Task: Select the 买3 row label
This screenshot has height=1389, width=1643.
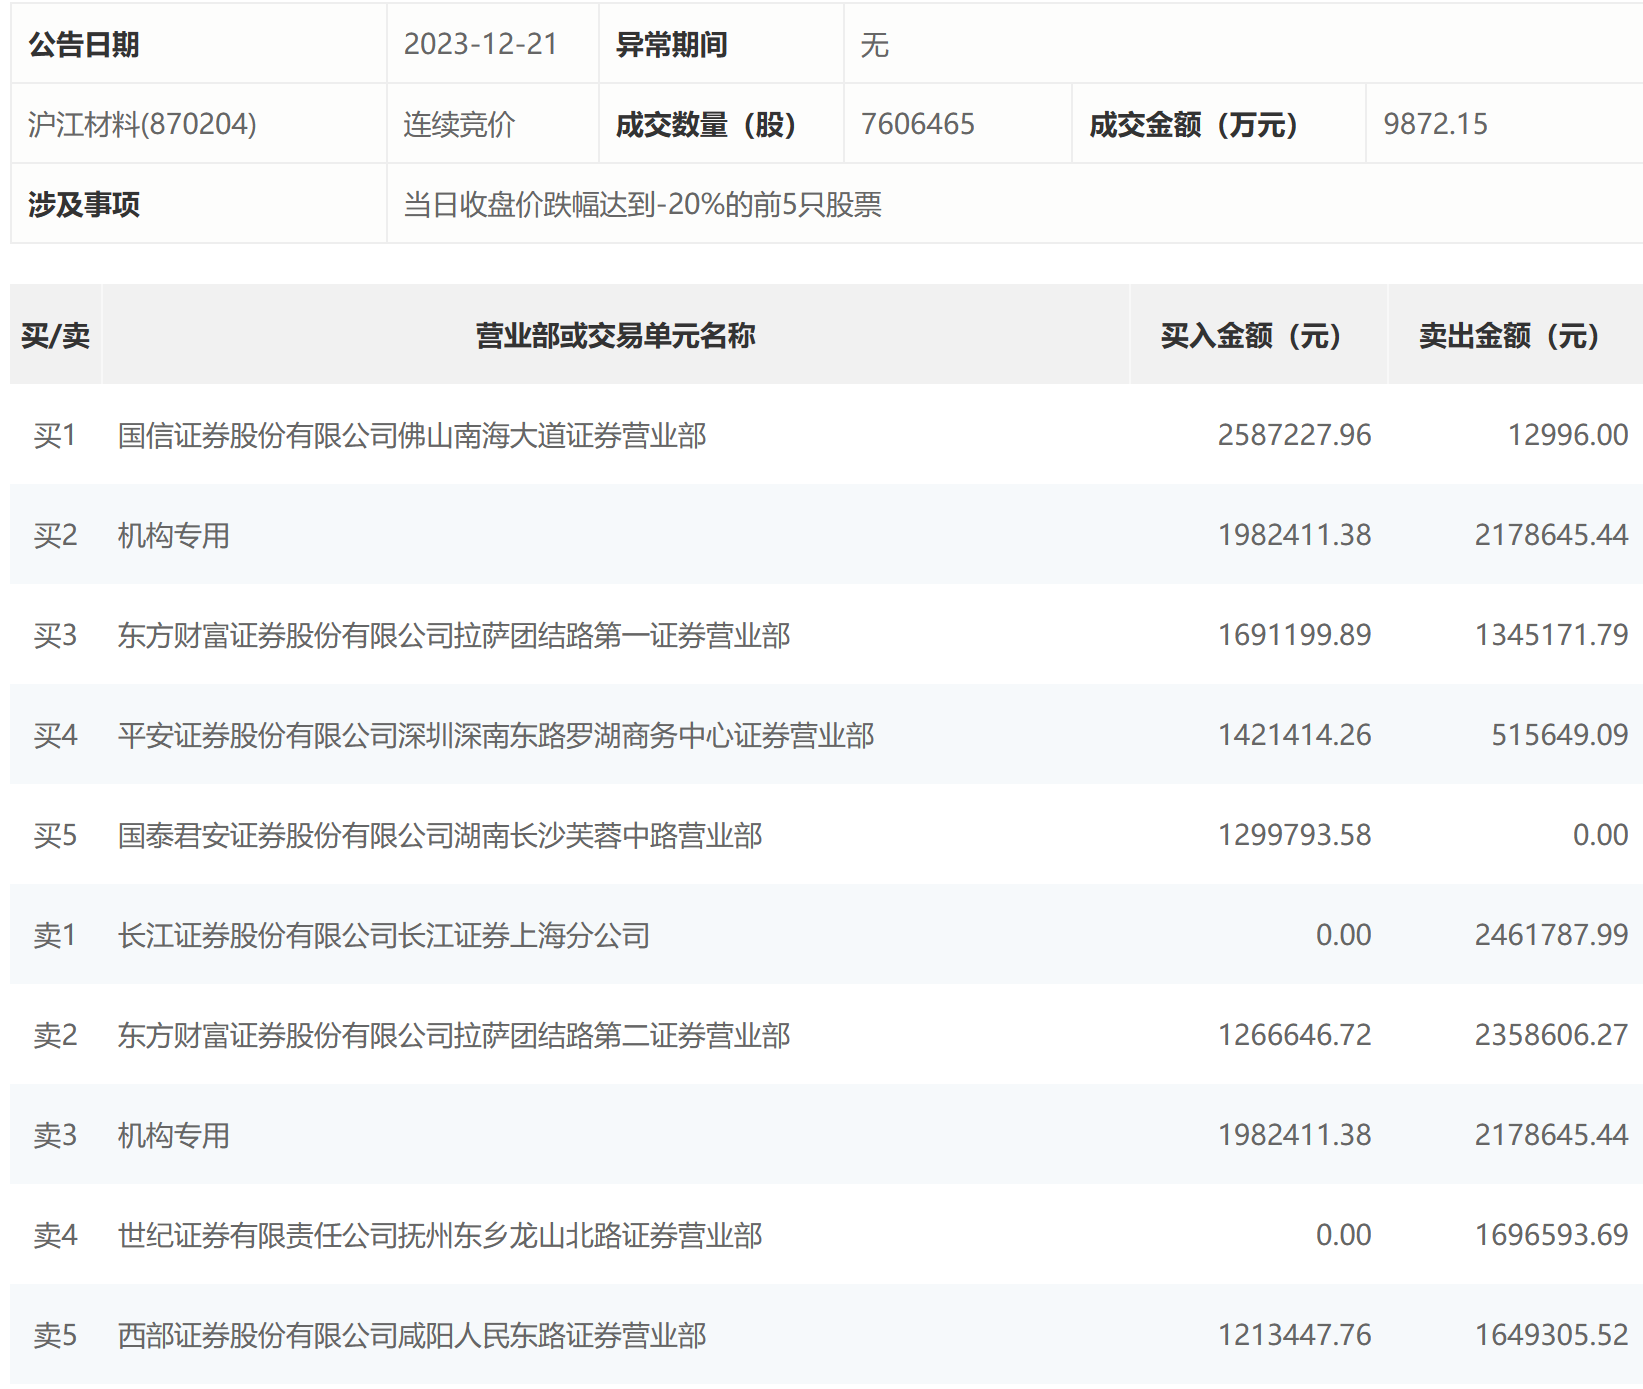Action: [55, 635]
